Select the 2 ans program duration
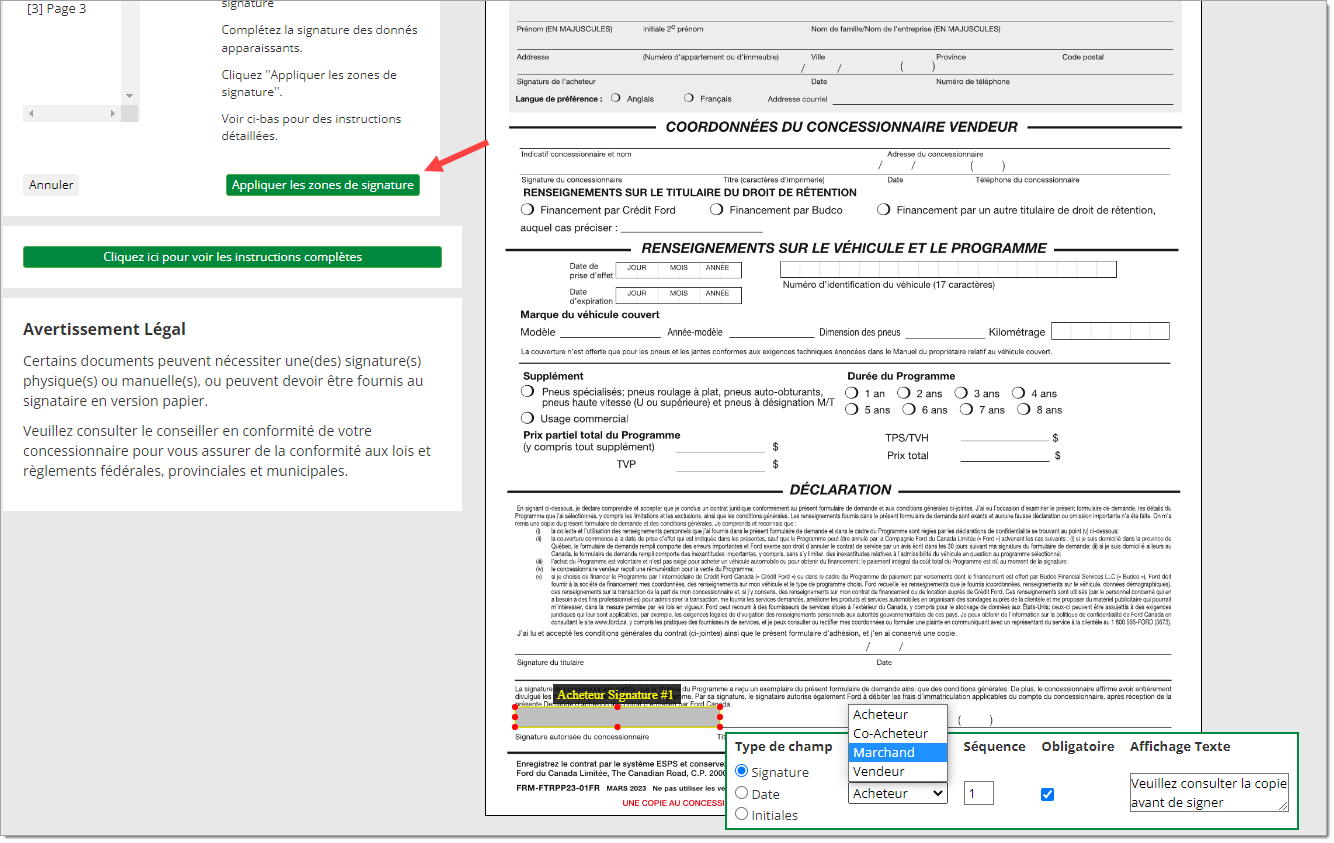 tap(903, 393)
